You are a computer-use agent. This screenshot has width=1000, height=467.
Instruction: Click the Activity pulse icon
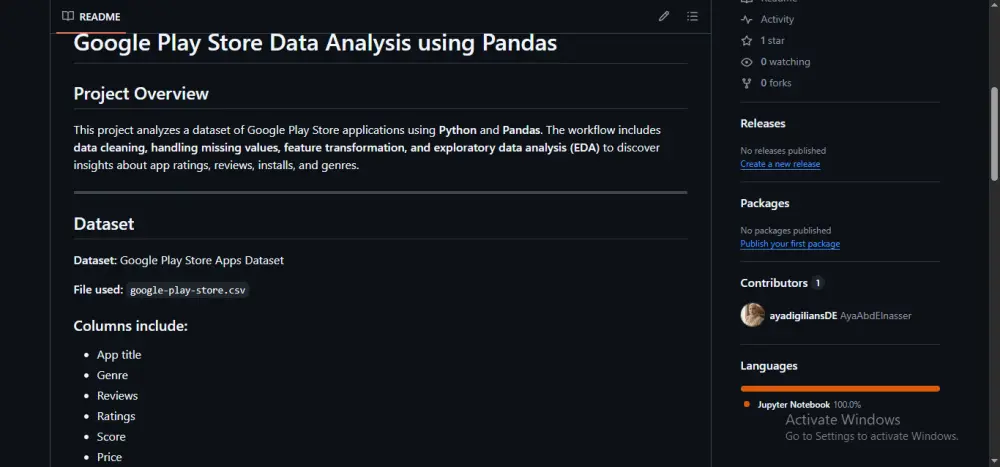746,20
